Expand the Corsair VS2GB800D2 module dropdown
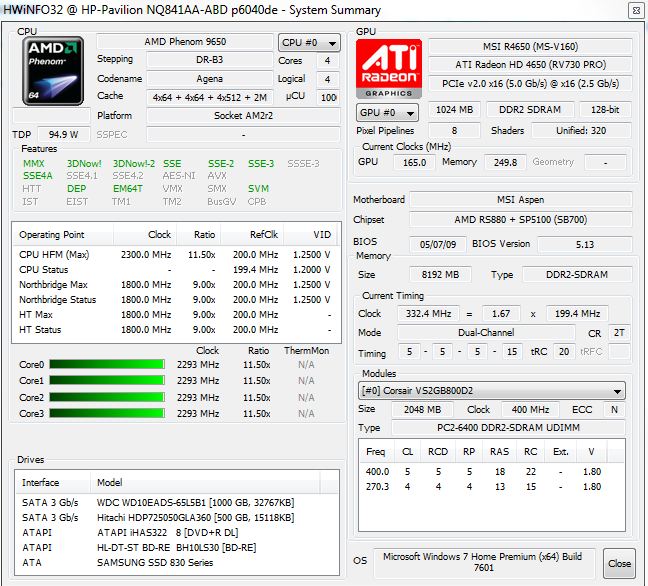This screenshot has height=586, width=648. [491, 391]
